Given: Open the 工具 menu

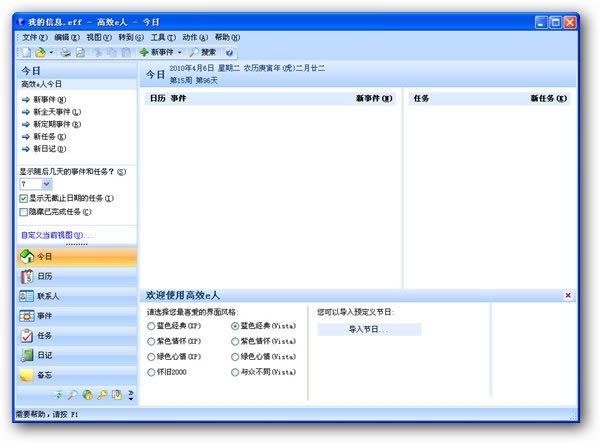Looking at the screenshot, I should pyautogui.click(x=163, y=37).
